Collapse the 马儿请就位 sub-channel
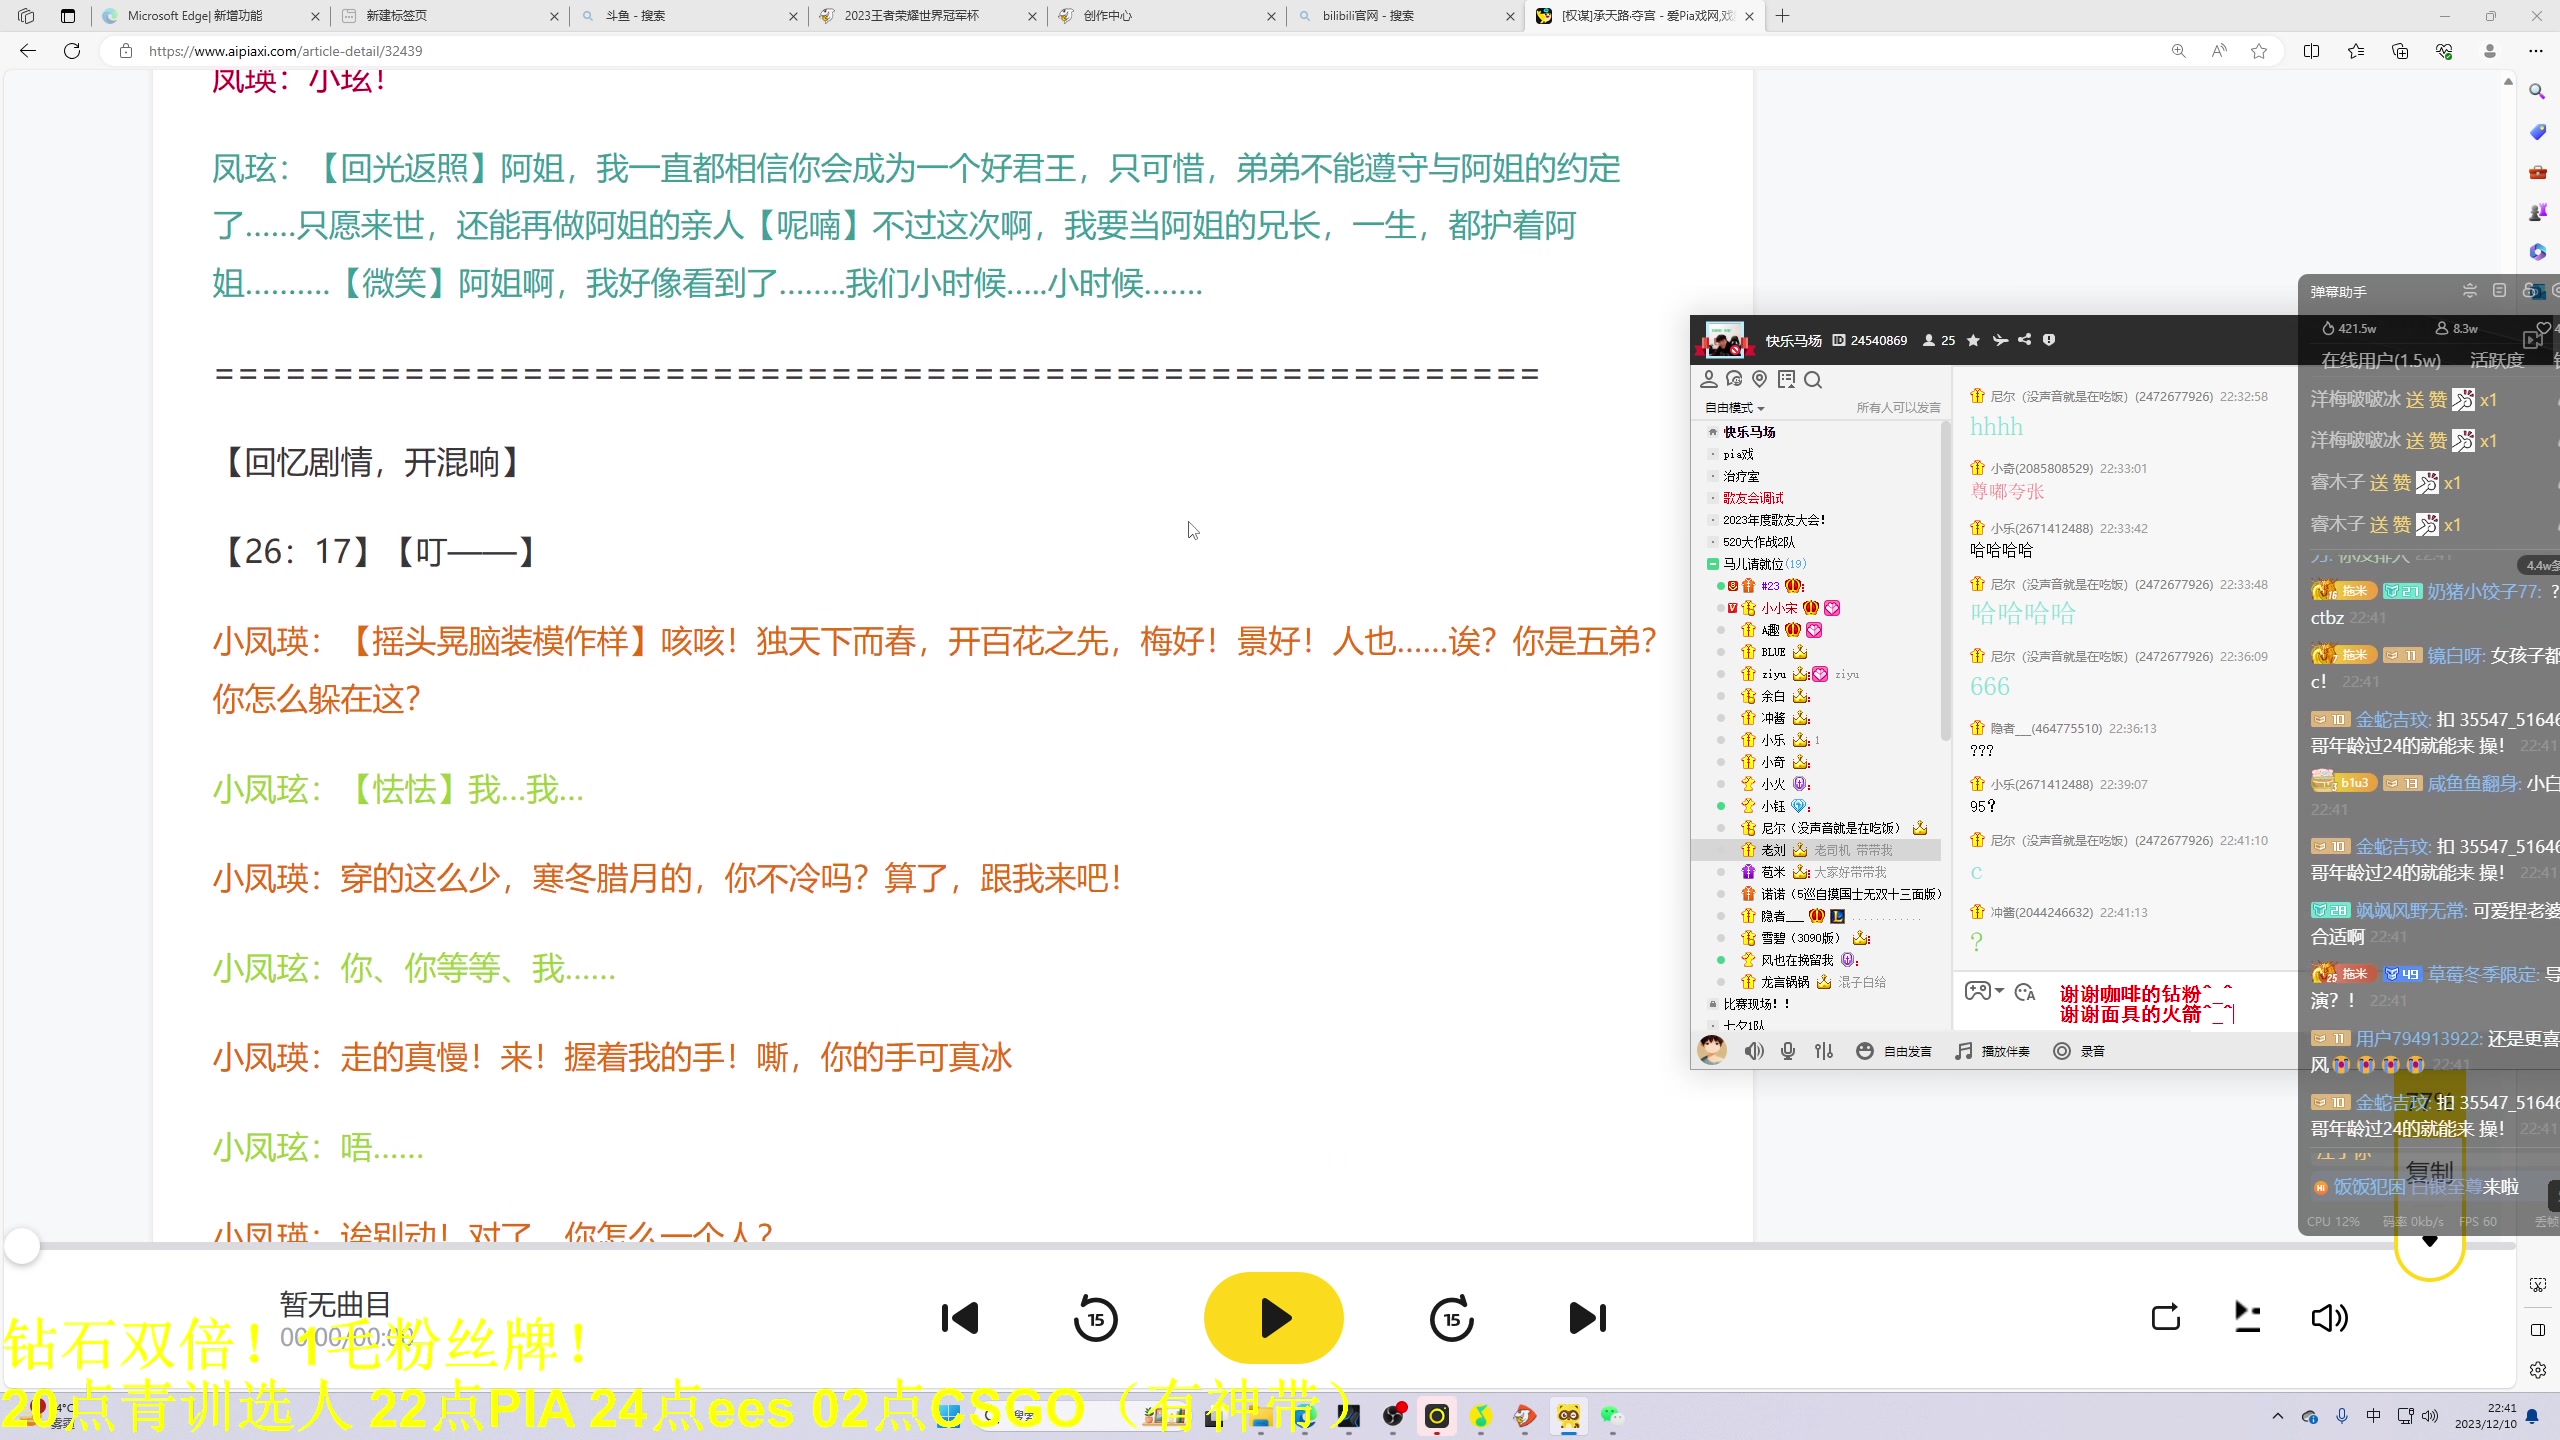This screenshot has width=2560, height=1440. tap(1712, 564)
